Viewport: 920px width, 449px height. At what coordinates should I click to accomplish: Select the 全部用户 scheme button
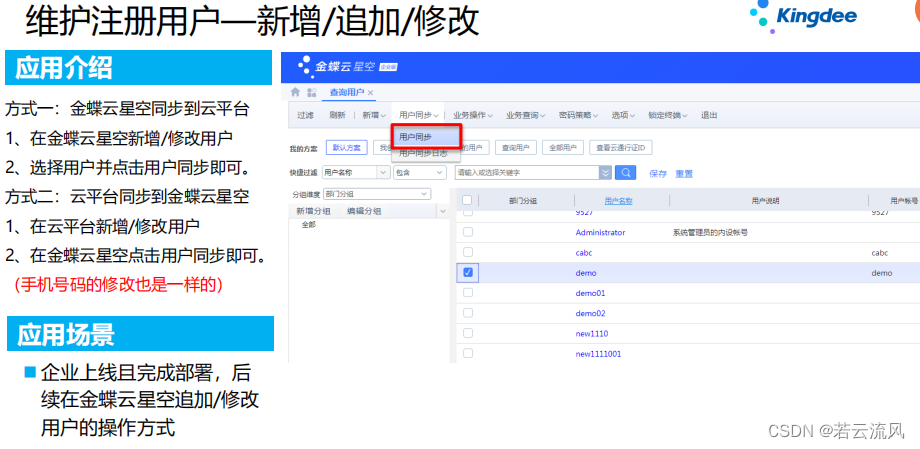[563, 148]
